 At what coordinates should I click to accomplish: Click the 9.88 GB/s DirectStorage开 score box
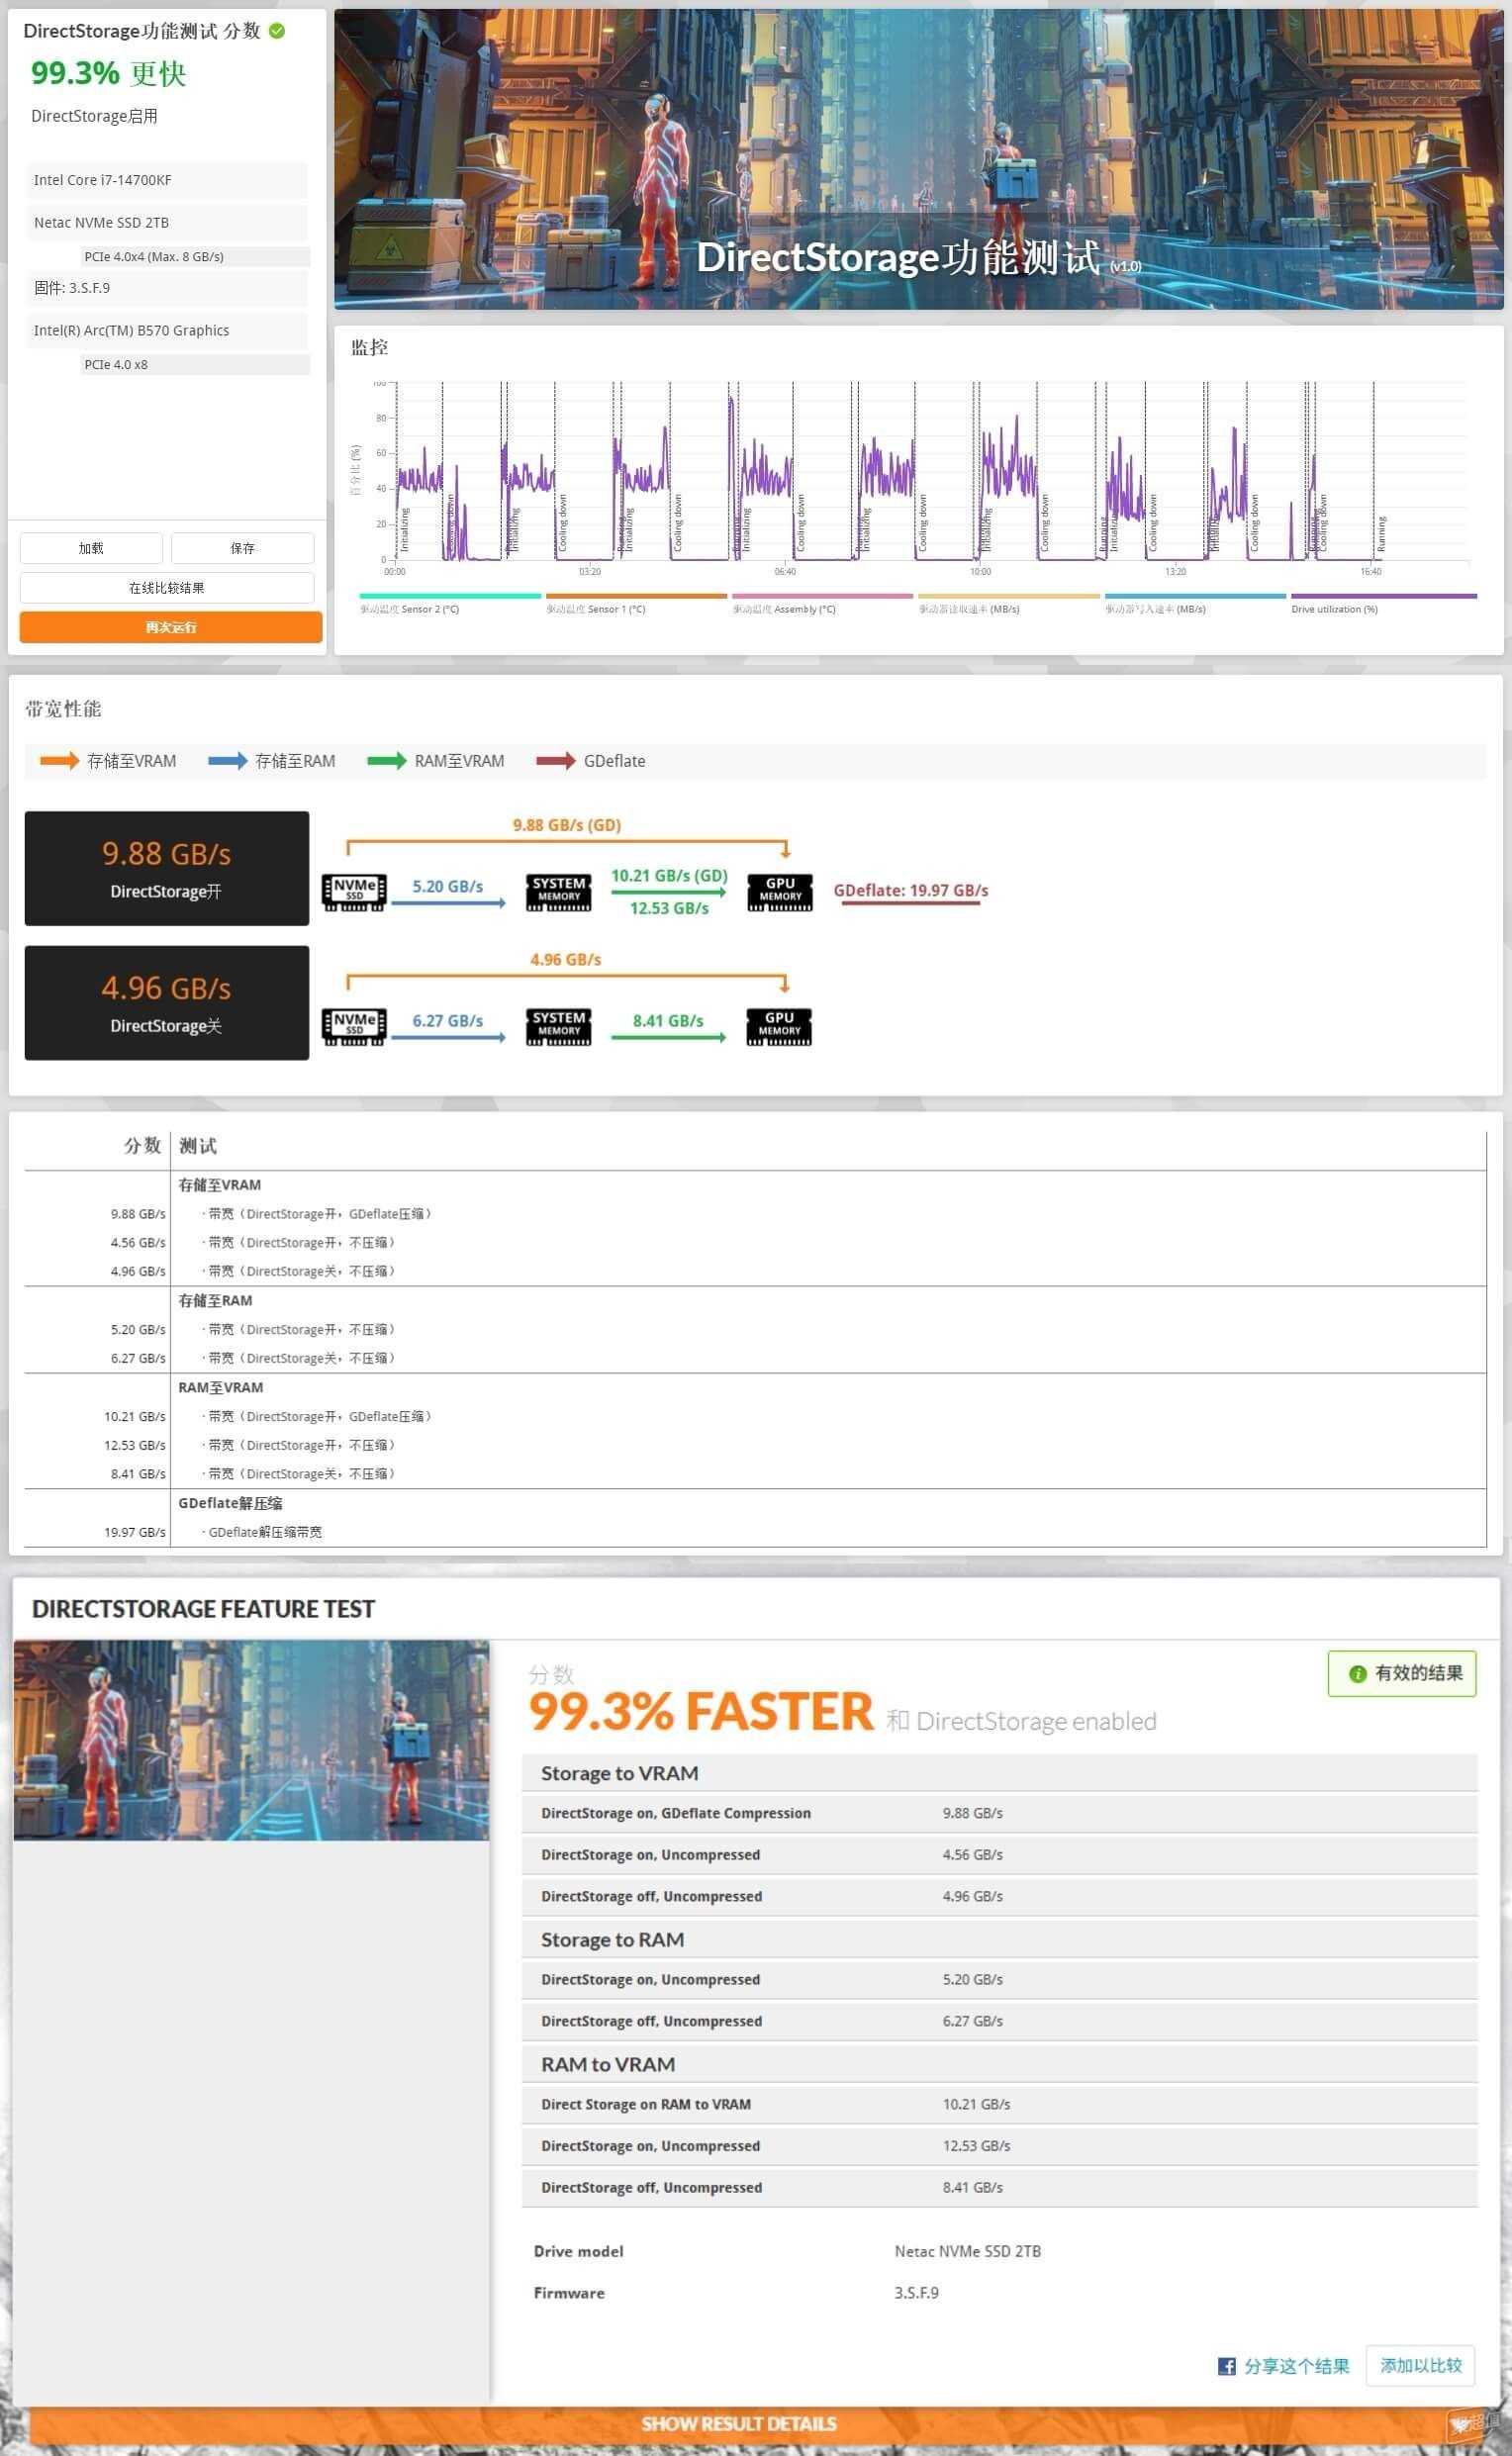coord(167,868)
